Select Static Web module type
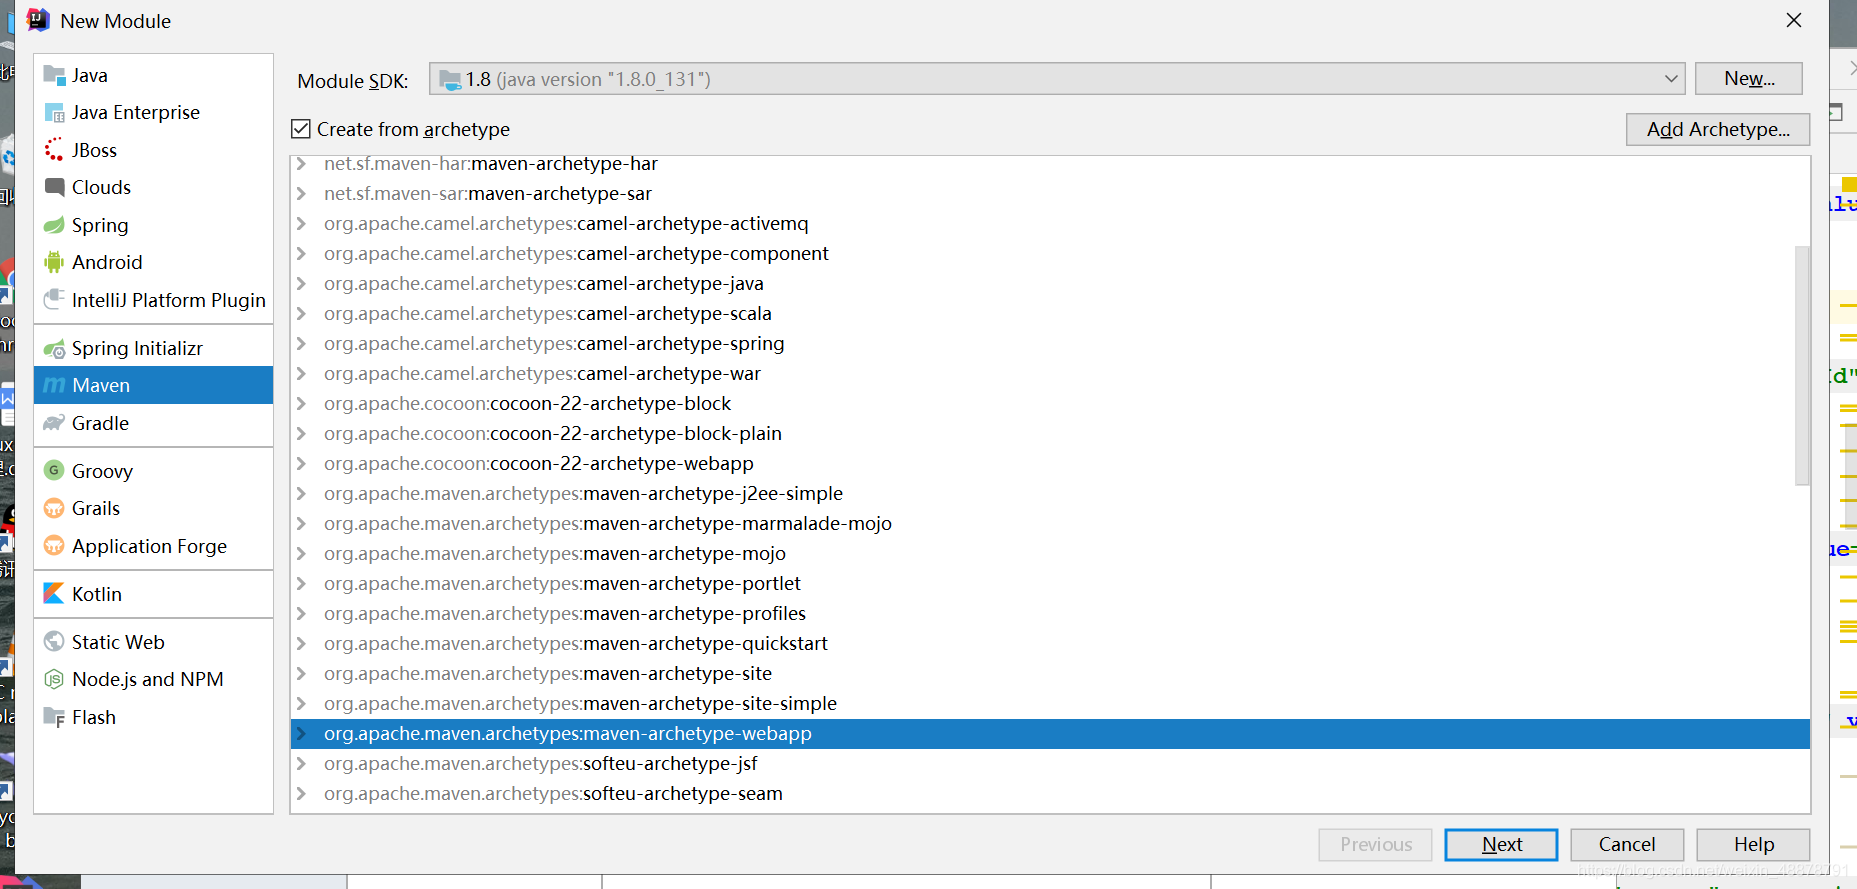This screenshot has width=1857, height=889. tap(153, 642)
